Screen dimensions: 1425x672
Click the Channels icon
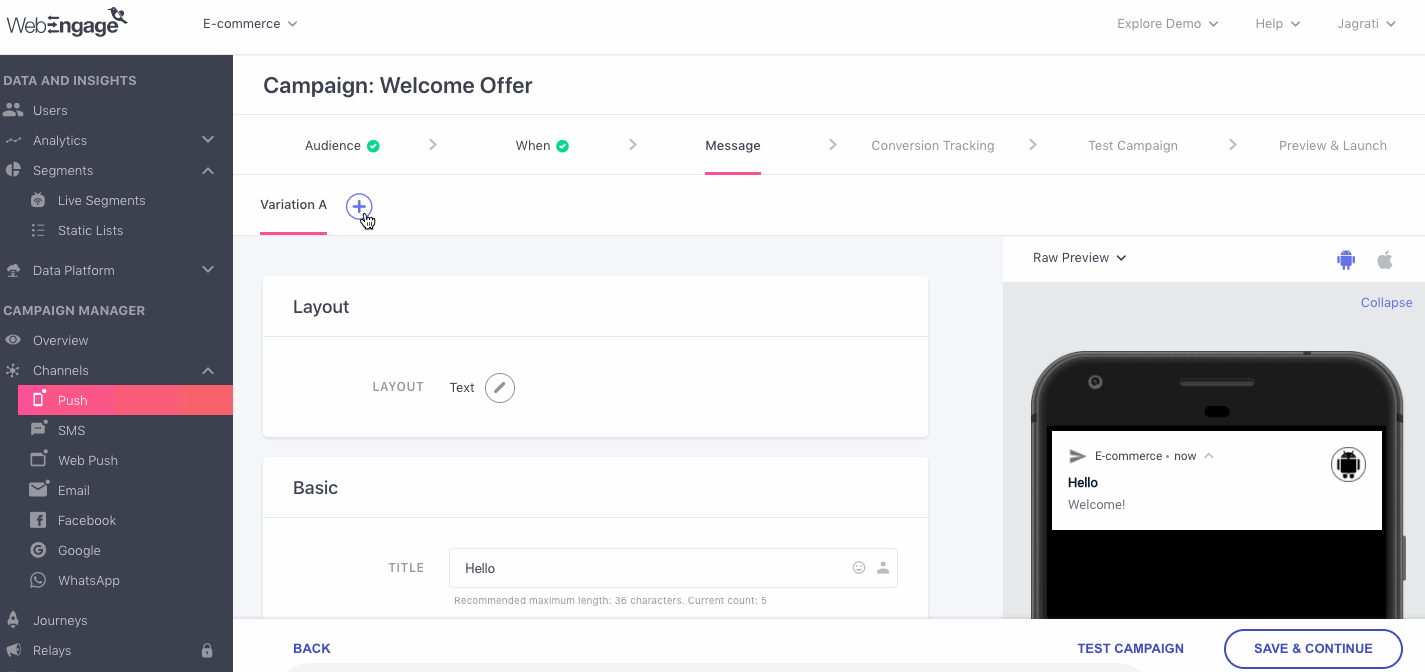pos(13,370)
